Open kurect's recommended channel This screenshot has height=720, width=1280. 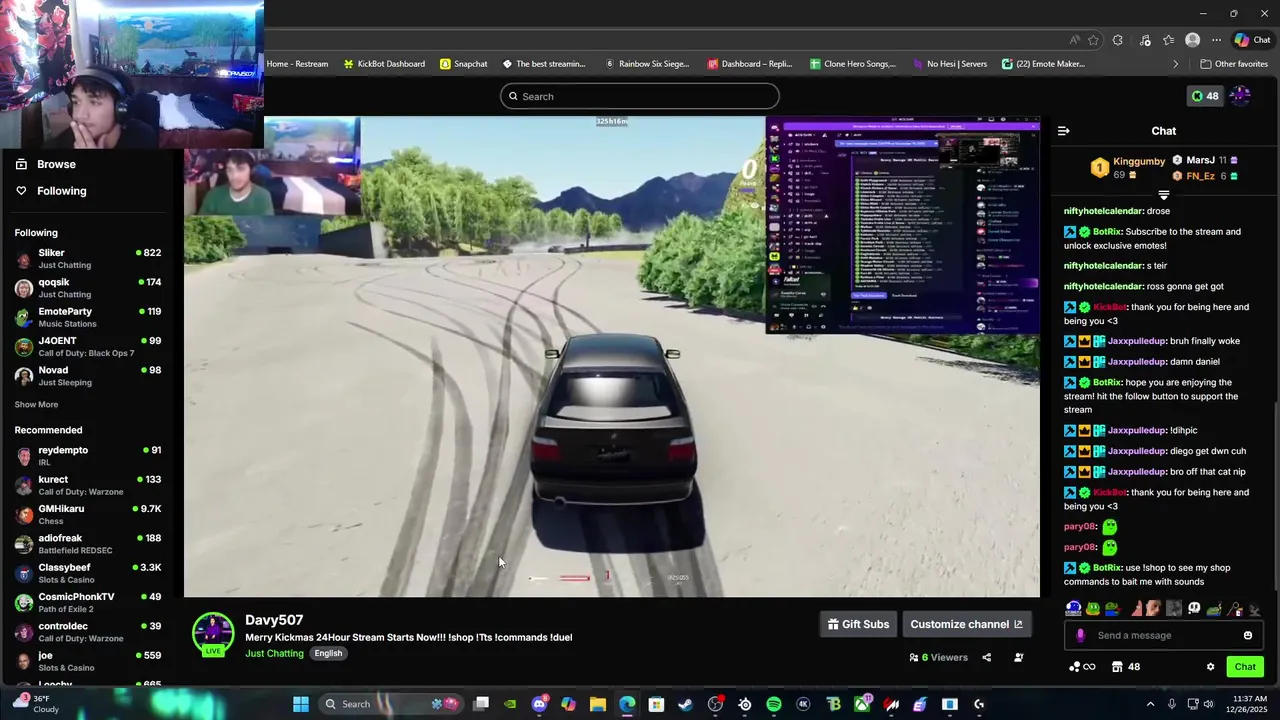click(x=88, y=486)
